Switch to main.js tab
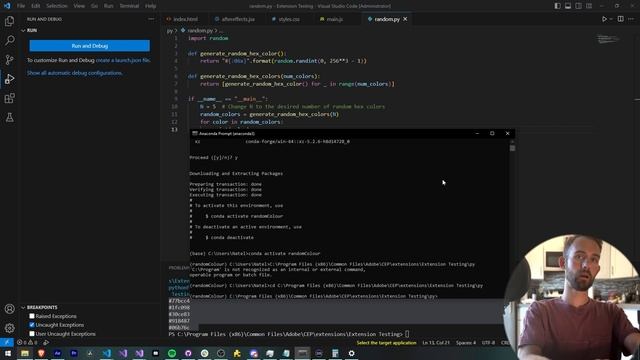Image resolution: width=640 pixels, height=360 pixels. (x=334, y=19)
